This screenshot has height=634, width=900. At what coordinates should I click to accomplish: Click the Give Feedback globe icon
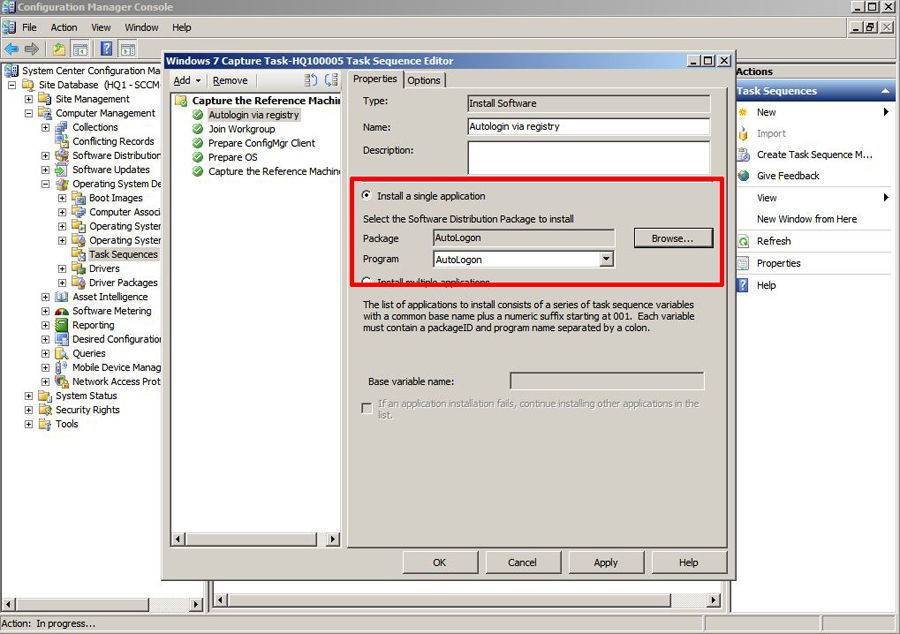click(x=743, y=176)
